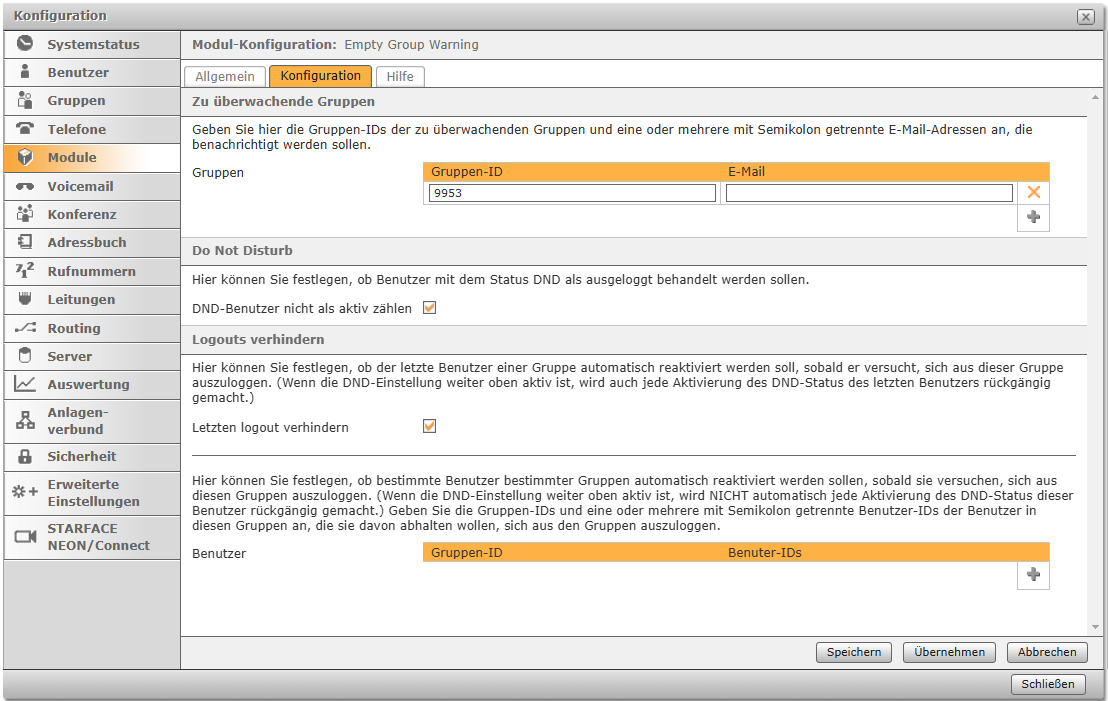The image size is (1108, 701).
Task: Click the Systemstatus gauge icon in sidebar
Action: click(25, 44)
